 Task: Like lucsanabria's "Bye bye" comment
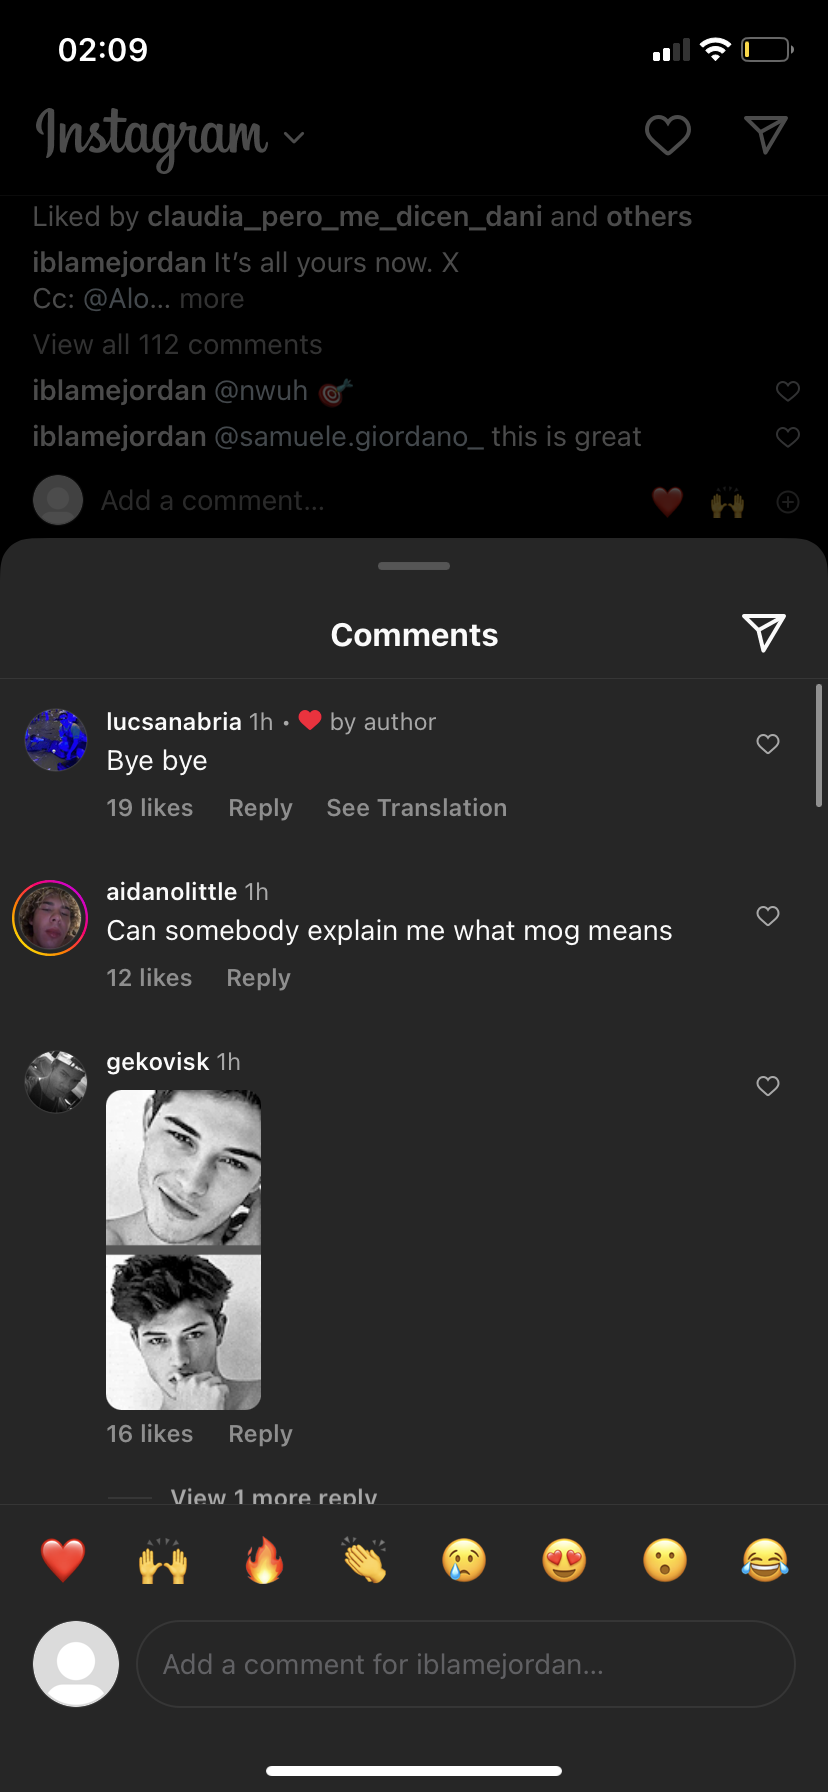tap(768, 744)
